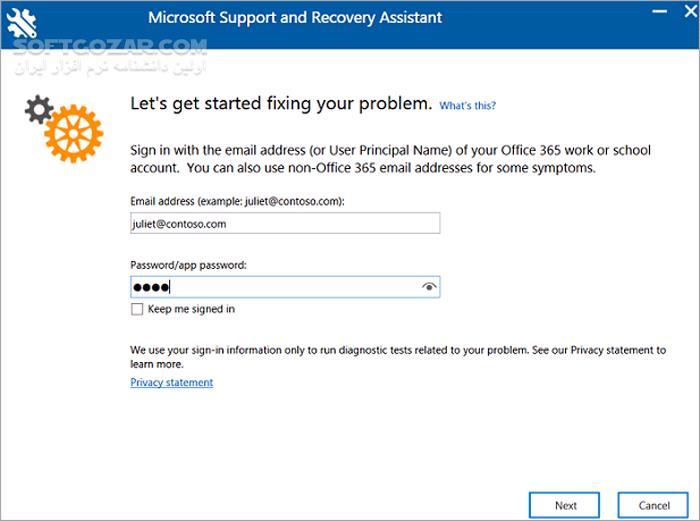Enable the Keep me signed in checkbox
The image size is (700, 521).
[x=137, y=309]
